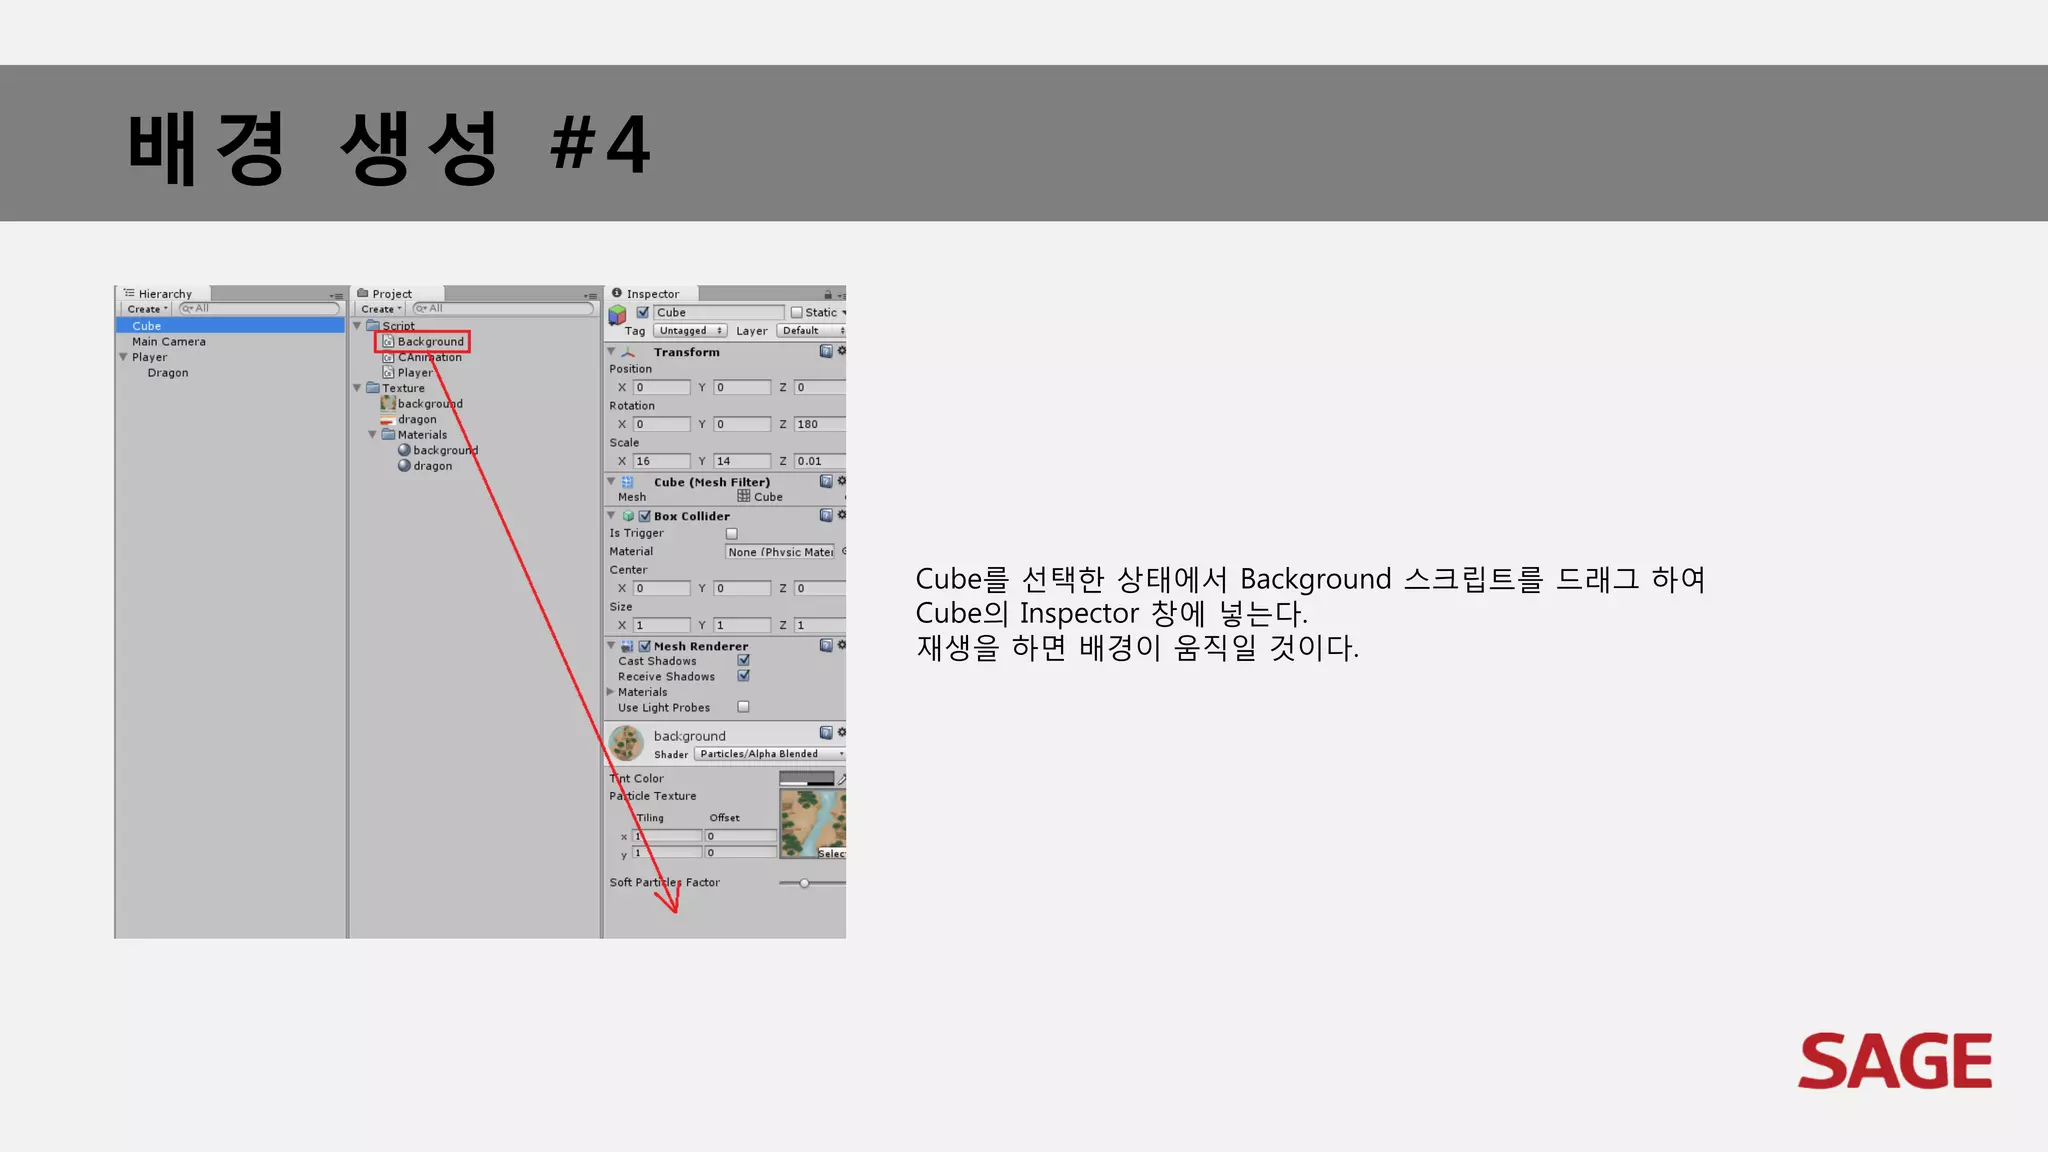2048x1152 pixels.
Task: Open help for Box Collider
Action: [x=826, y=515]
